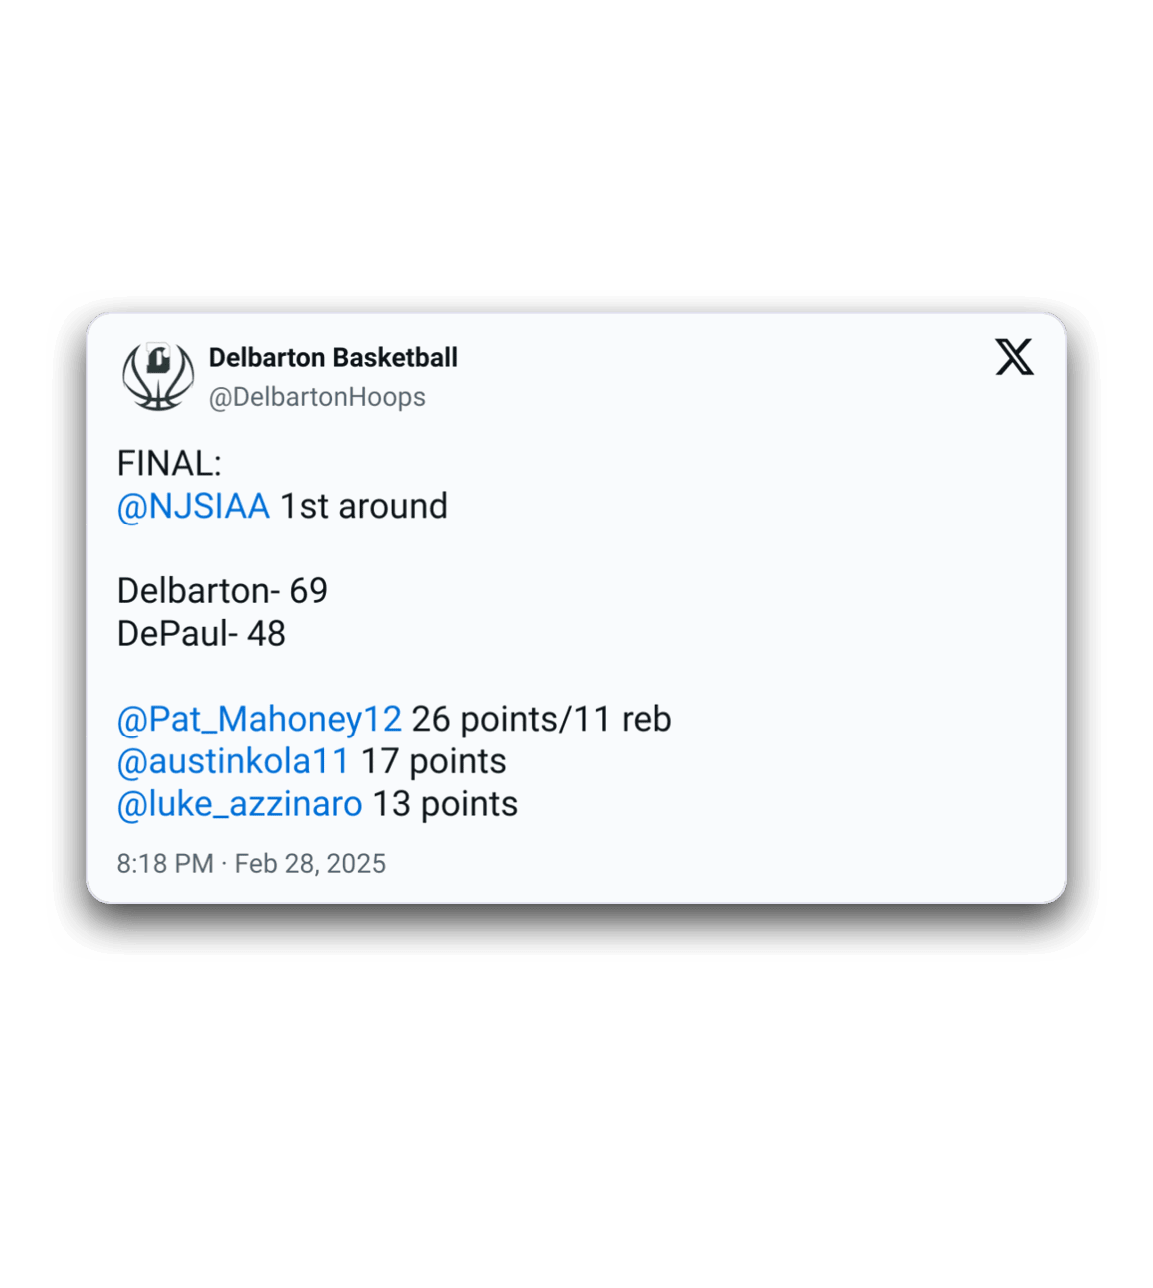Click the X logo on the tweet
The height and width of the screenshot is (1288, 1153).
pyautogui.click(x=1014, y=357)
